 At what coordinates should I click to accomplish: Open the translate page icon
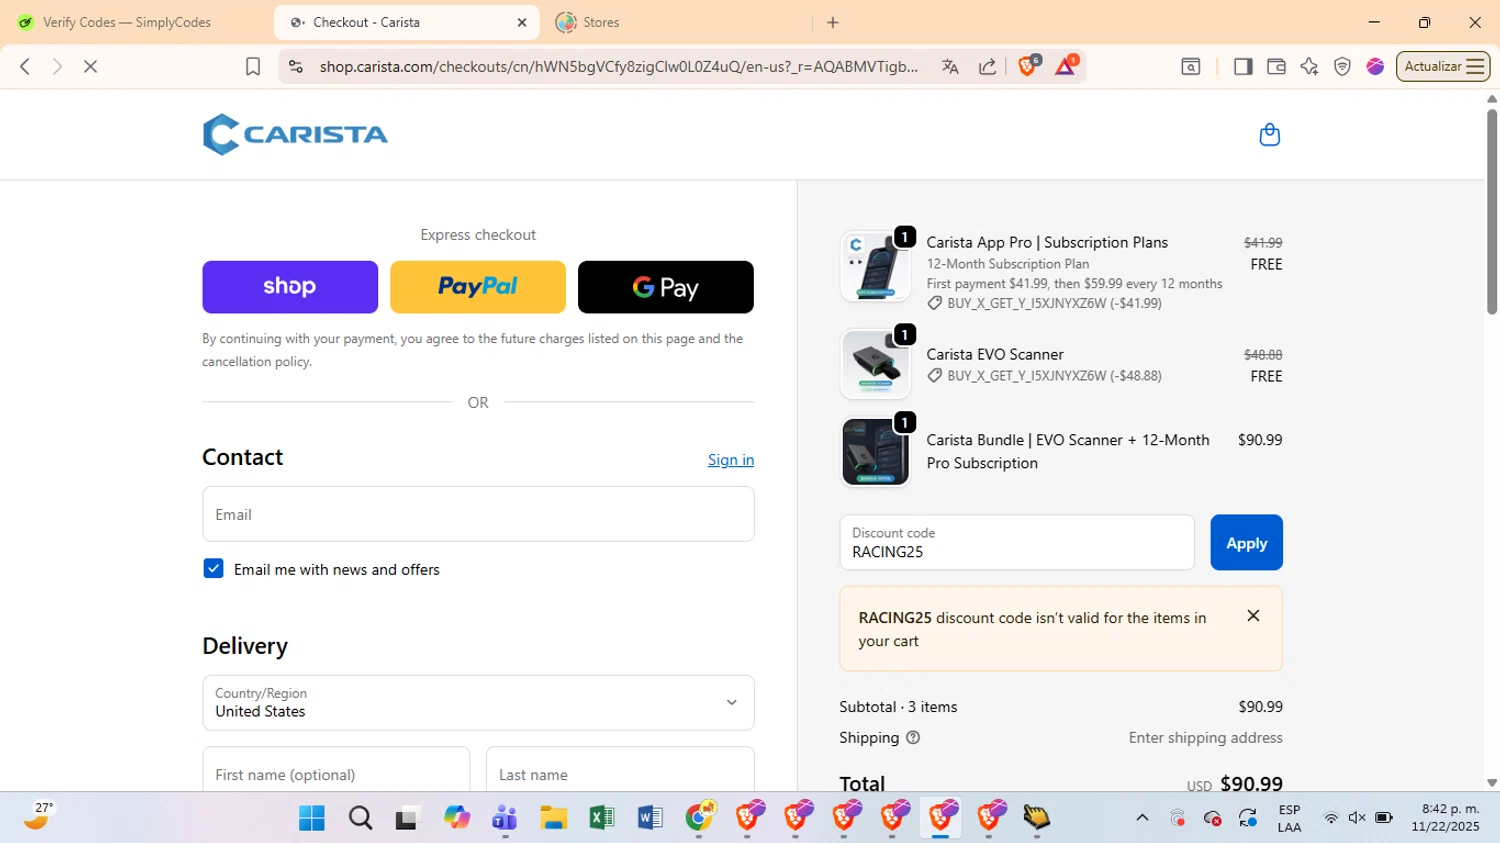(x=950, y=66)
